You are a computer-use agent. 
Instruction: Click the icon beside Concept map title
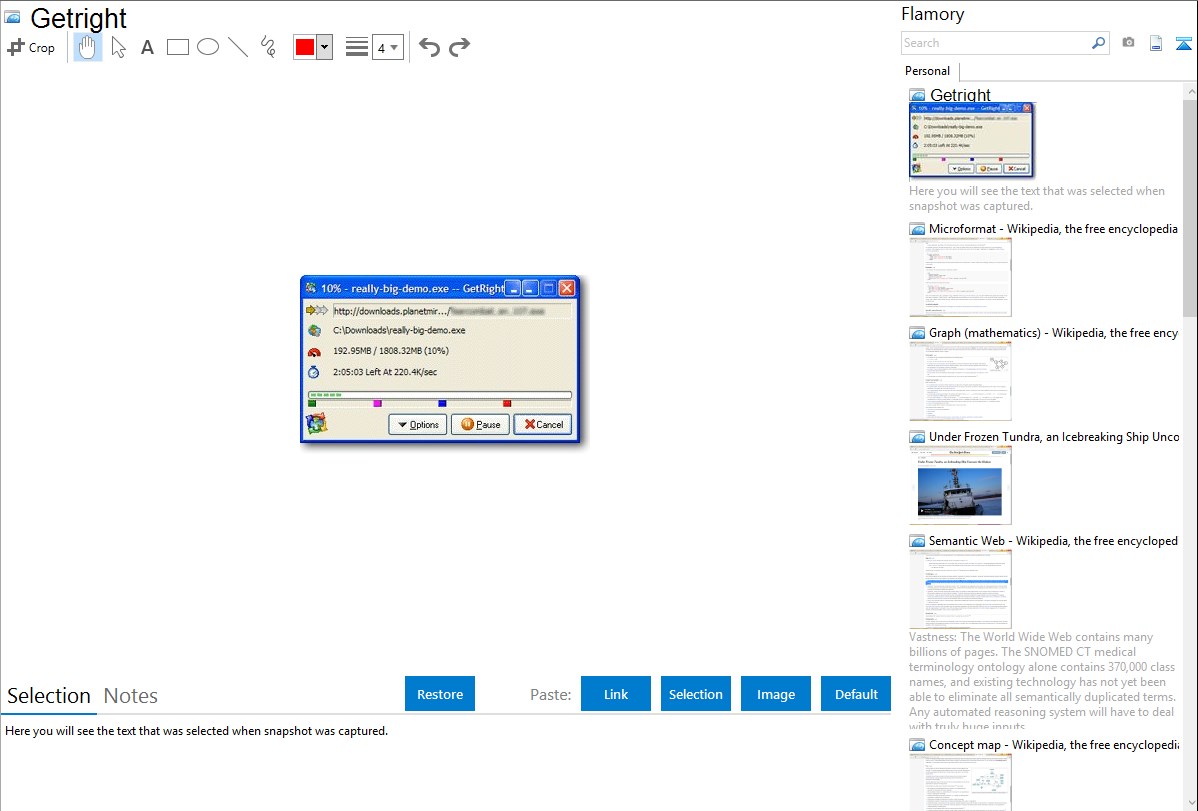pos(917,745)
